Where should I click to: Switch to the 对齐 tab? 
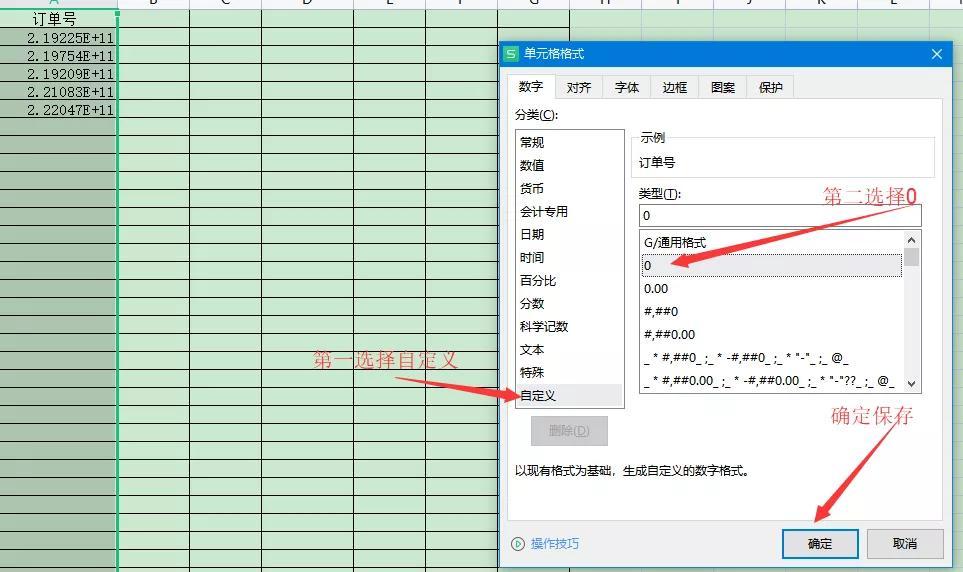(x=579, y=87)
